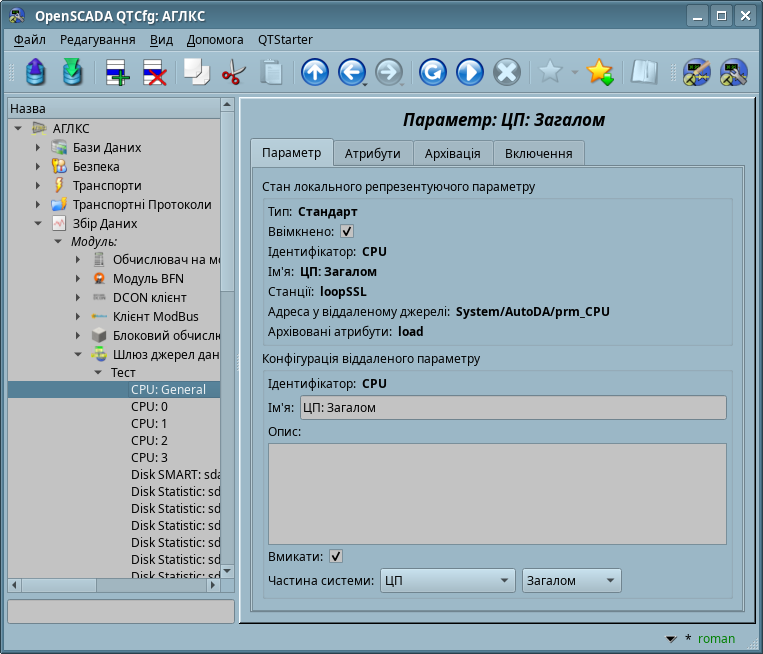
Task: Select 'CPU: 0' in the tree
Action: coord(149,407)
